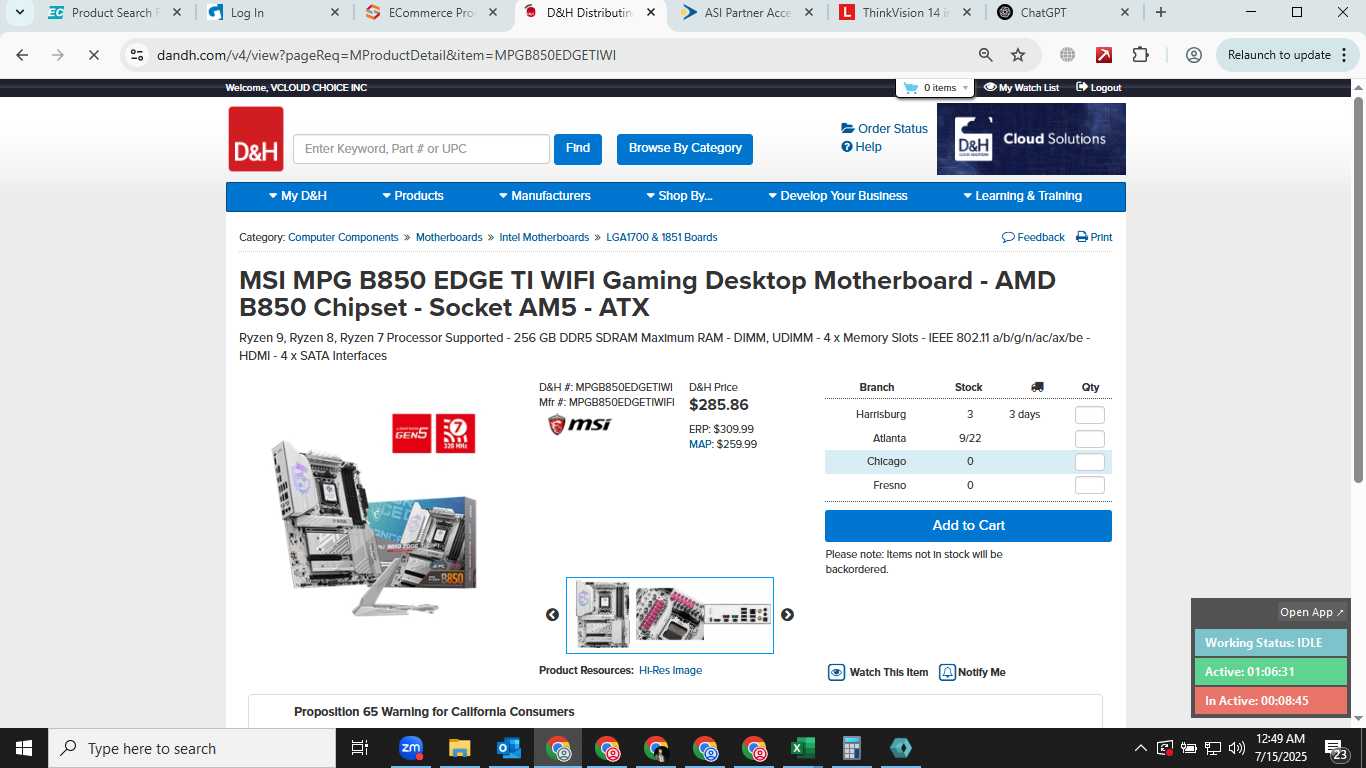Open Chrome extensions puzzle icon
This screenshot has height=768, width=1366.
click(1140, 55)
